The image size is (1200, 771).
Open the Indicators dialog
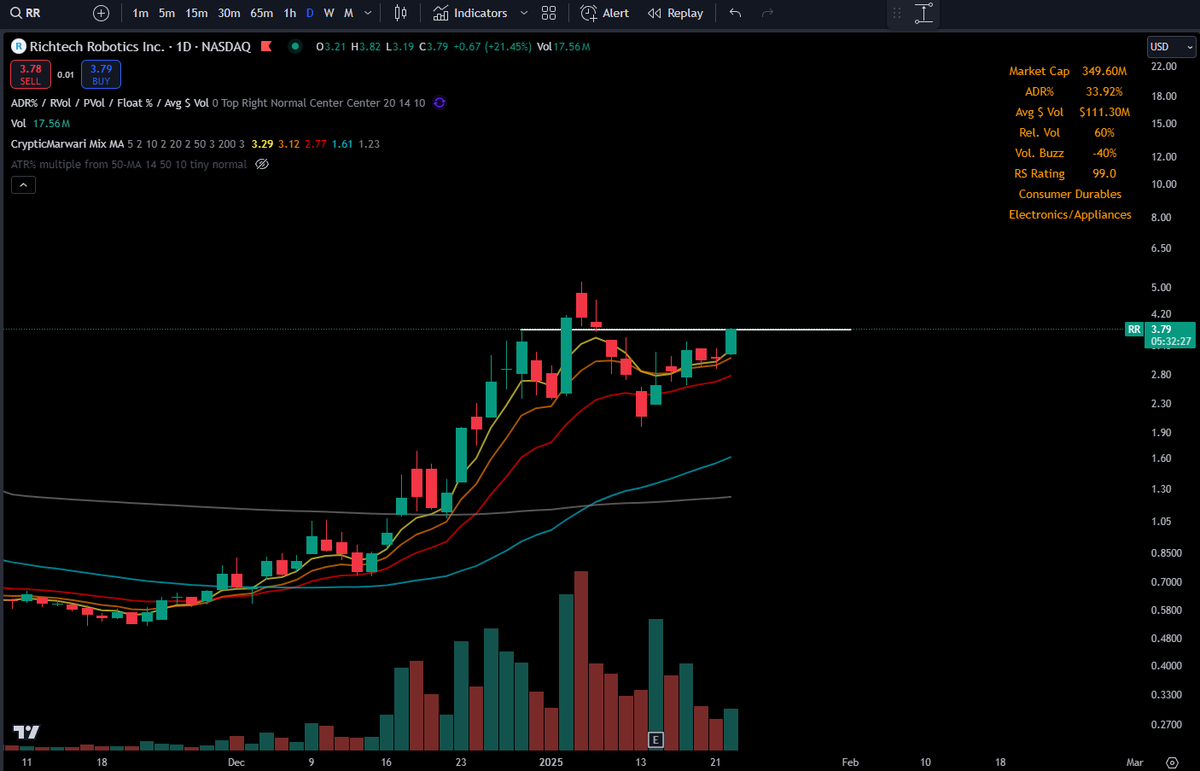tap(471, 13)
